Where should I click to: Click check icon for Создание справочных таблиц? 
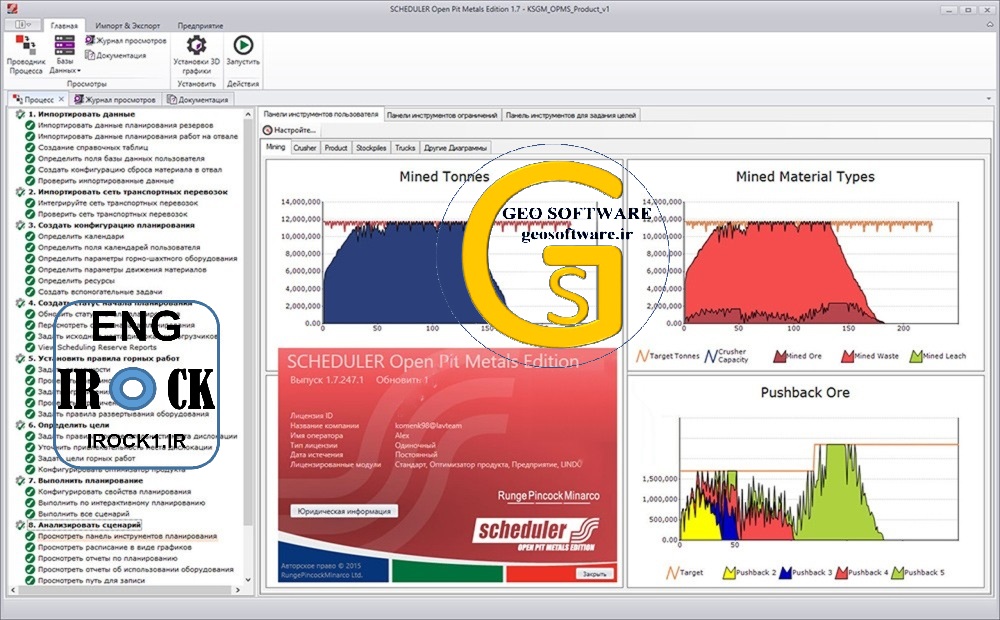click(30, 147)
